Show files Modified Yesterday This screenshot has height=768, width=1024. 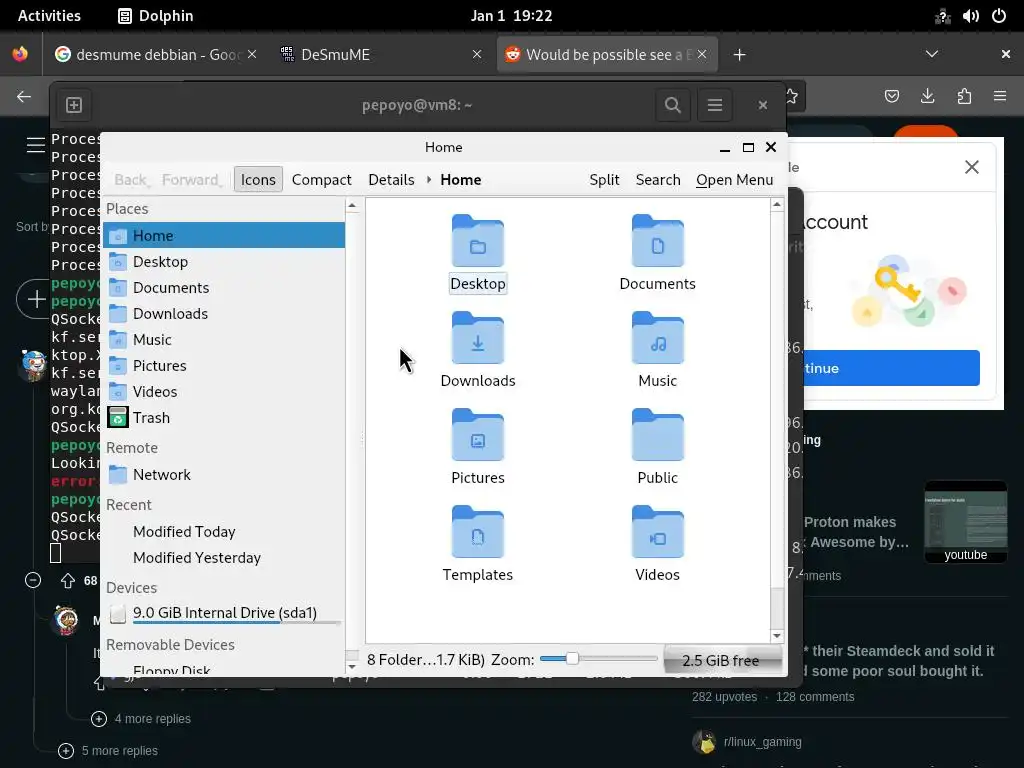pyautogui.click(x=224, y=558)
